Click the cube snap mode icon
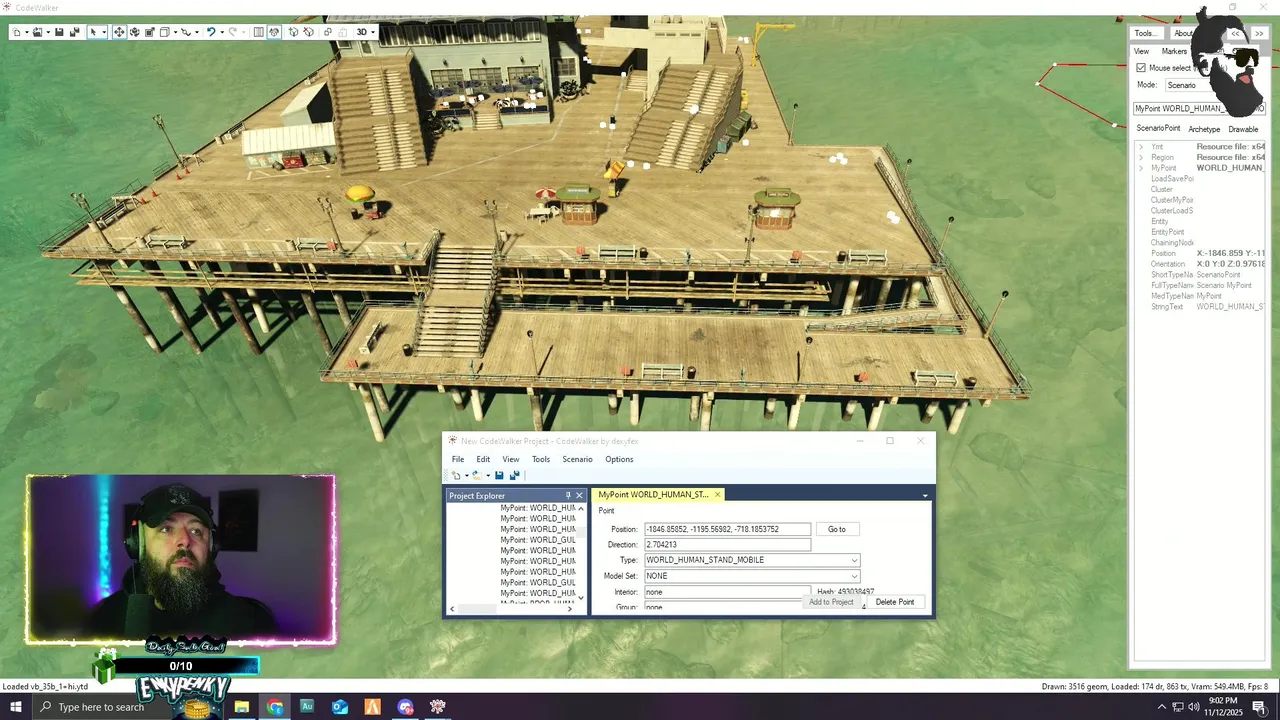The width and height of the screenshot is (1280, 720). [x=165, y=32]
